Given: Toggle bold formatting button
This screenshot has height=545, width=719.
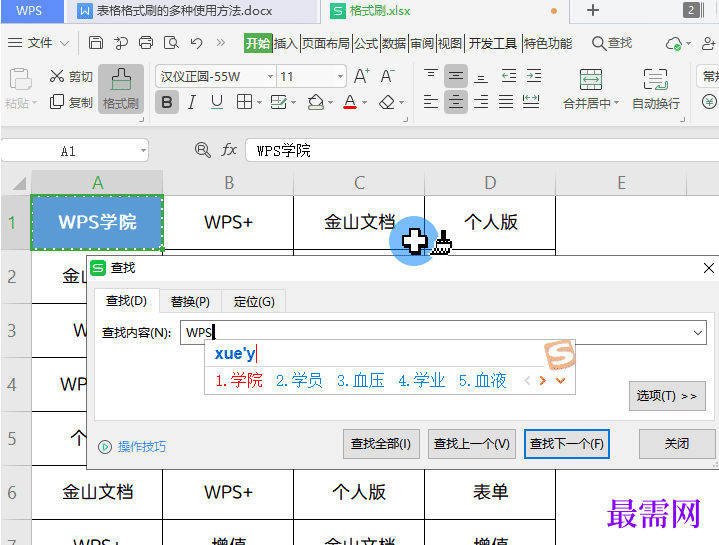Looking at the screenshot, I should (167, 102).
